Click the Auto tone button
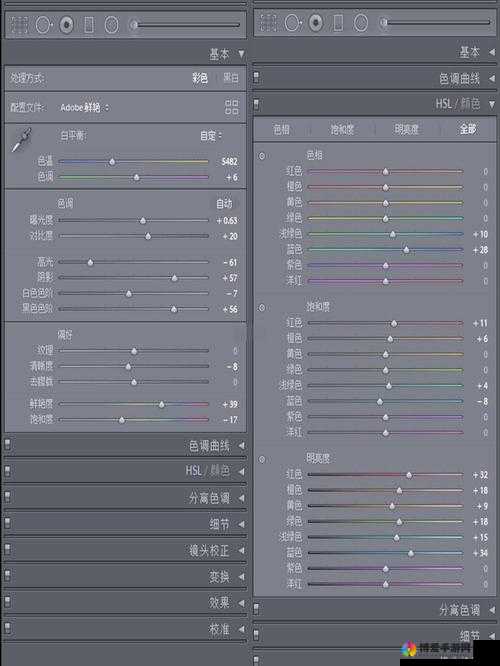 pyautogui.click(x=224, y=204)
